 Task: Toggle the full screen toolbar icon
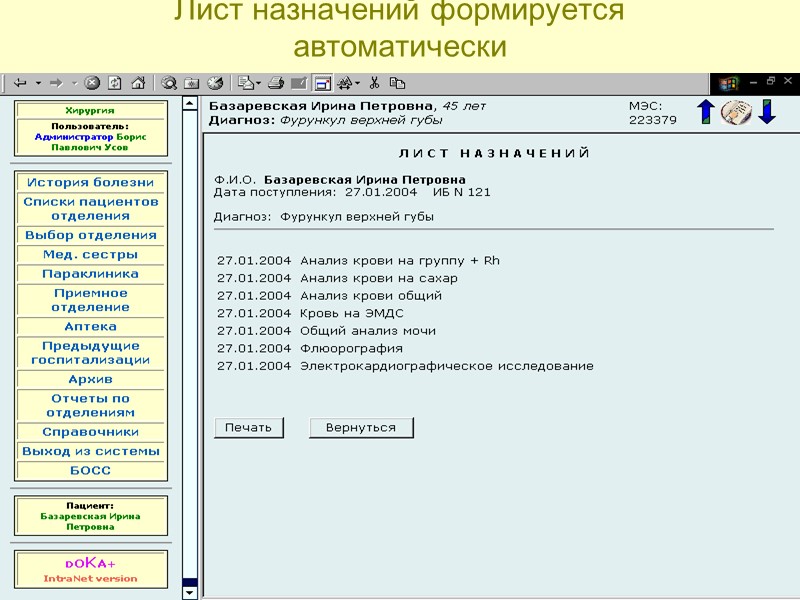(x=322, y=83)
